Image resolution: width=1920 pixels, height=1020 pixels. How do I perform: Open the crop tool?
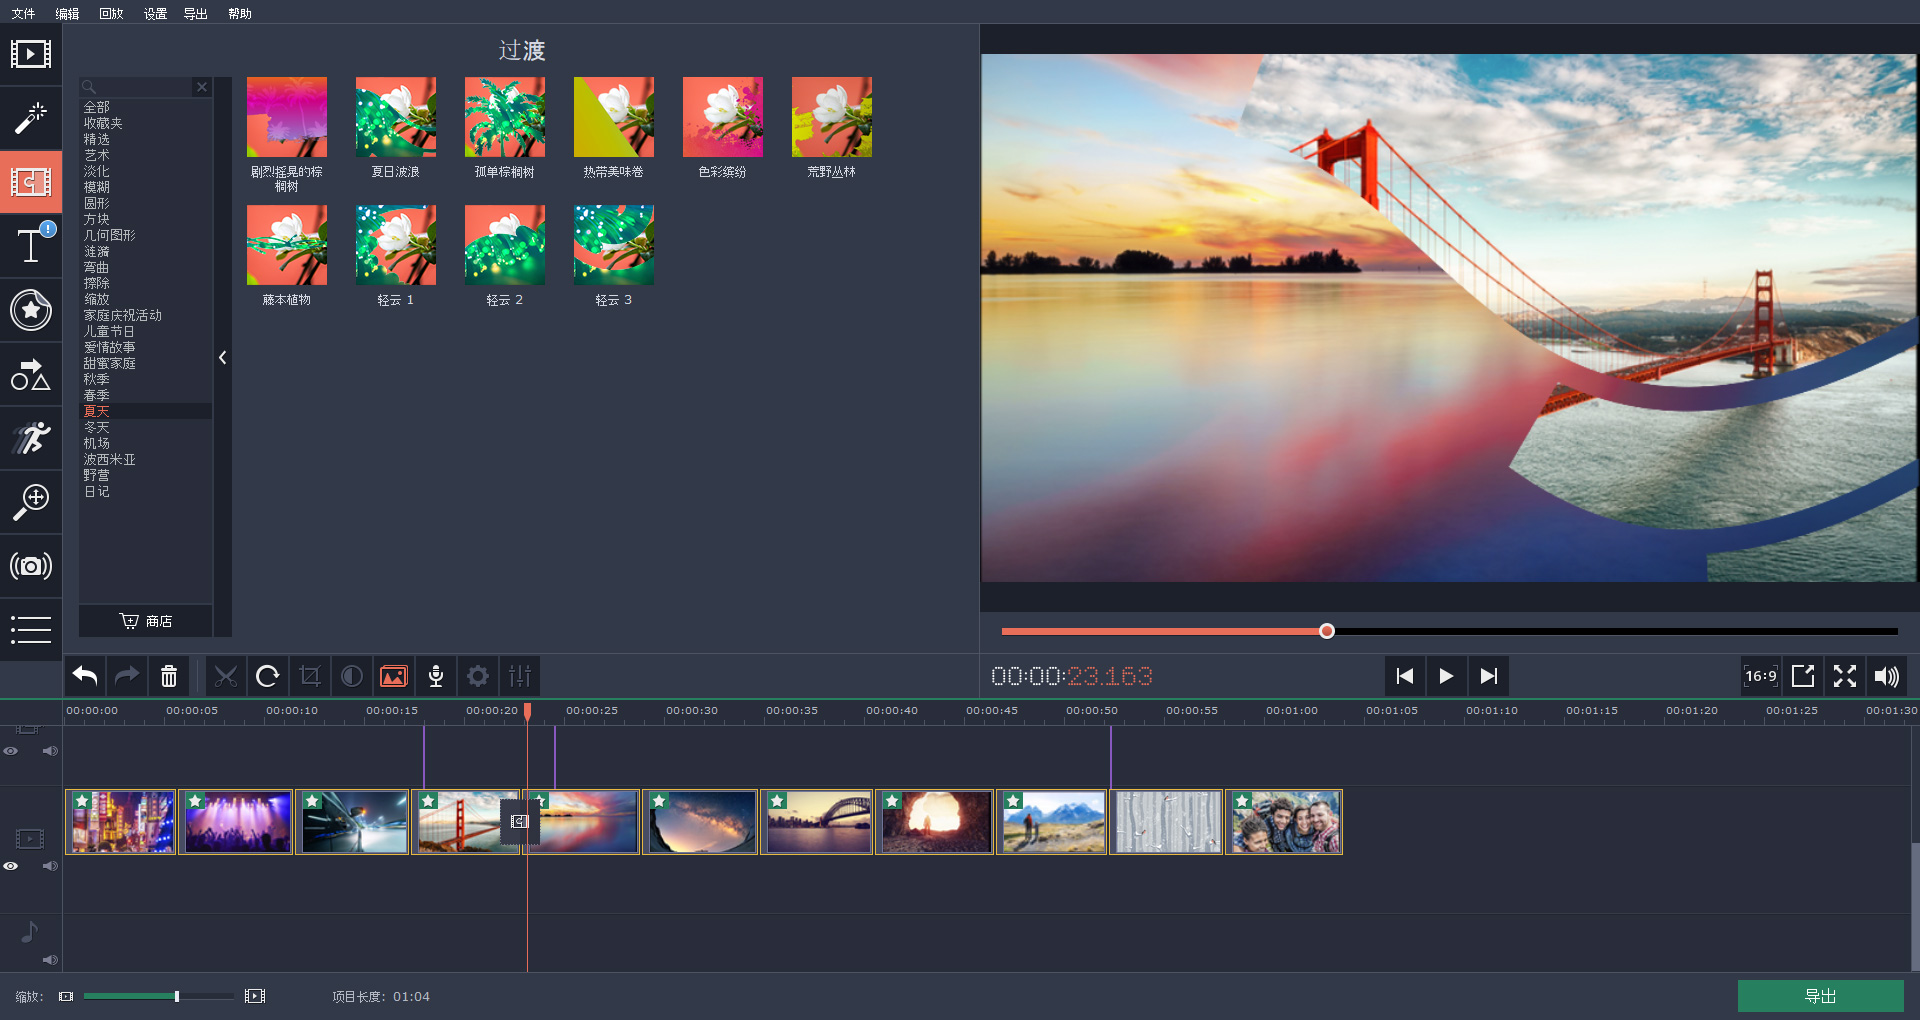[x=310, y=677]
